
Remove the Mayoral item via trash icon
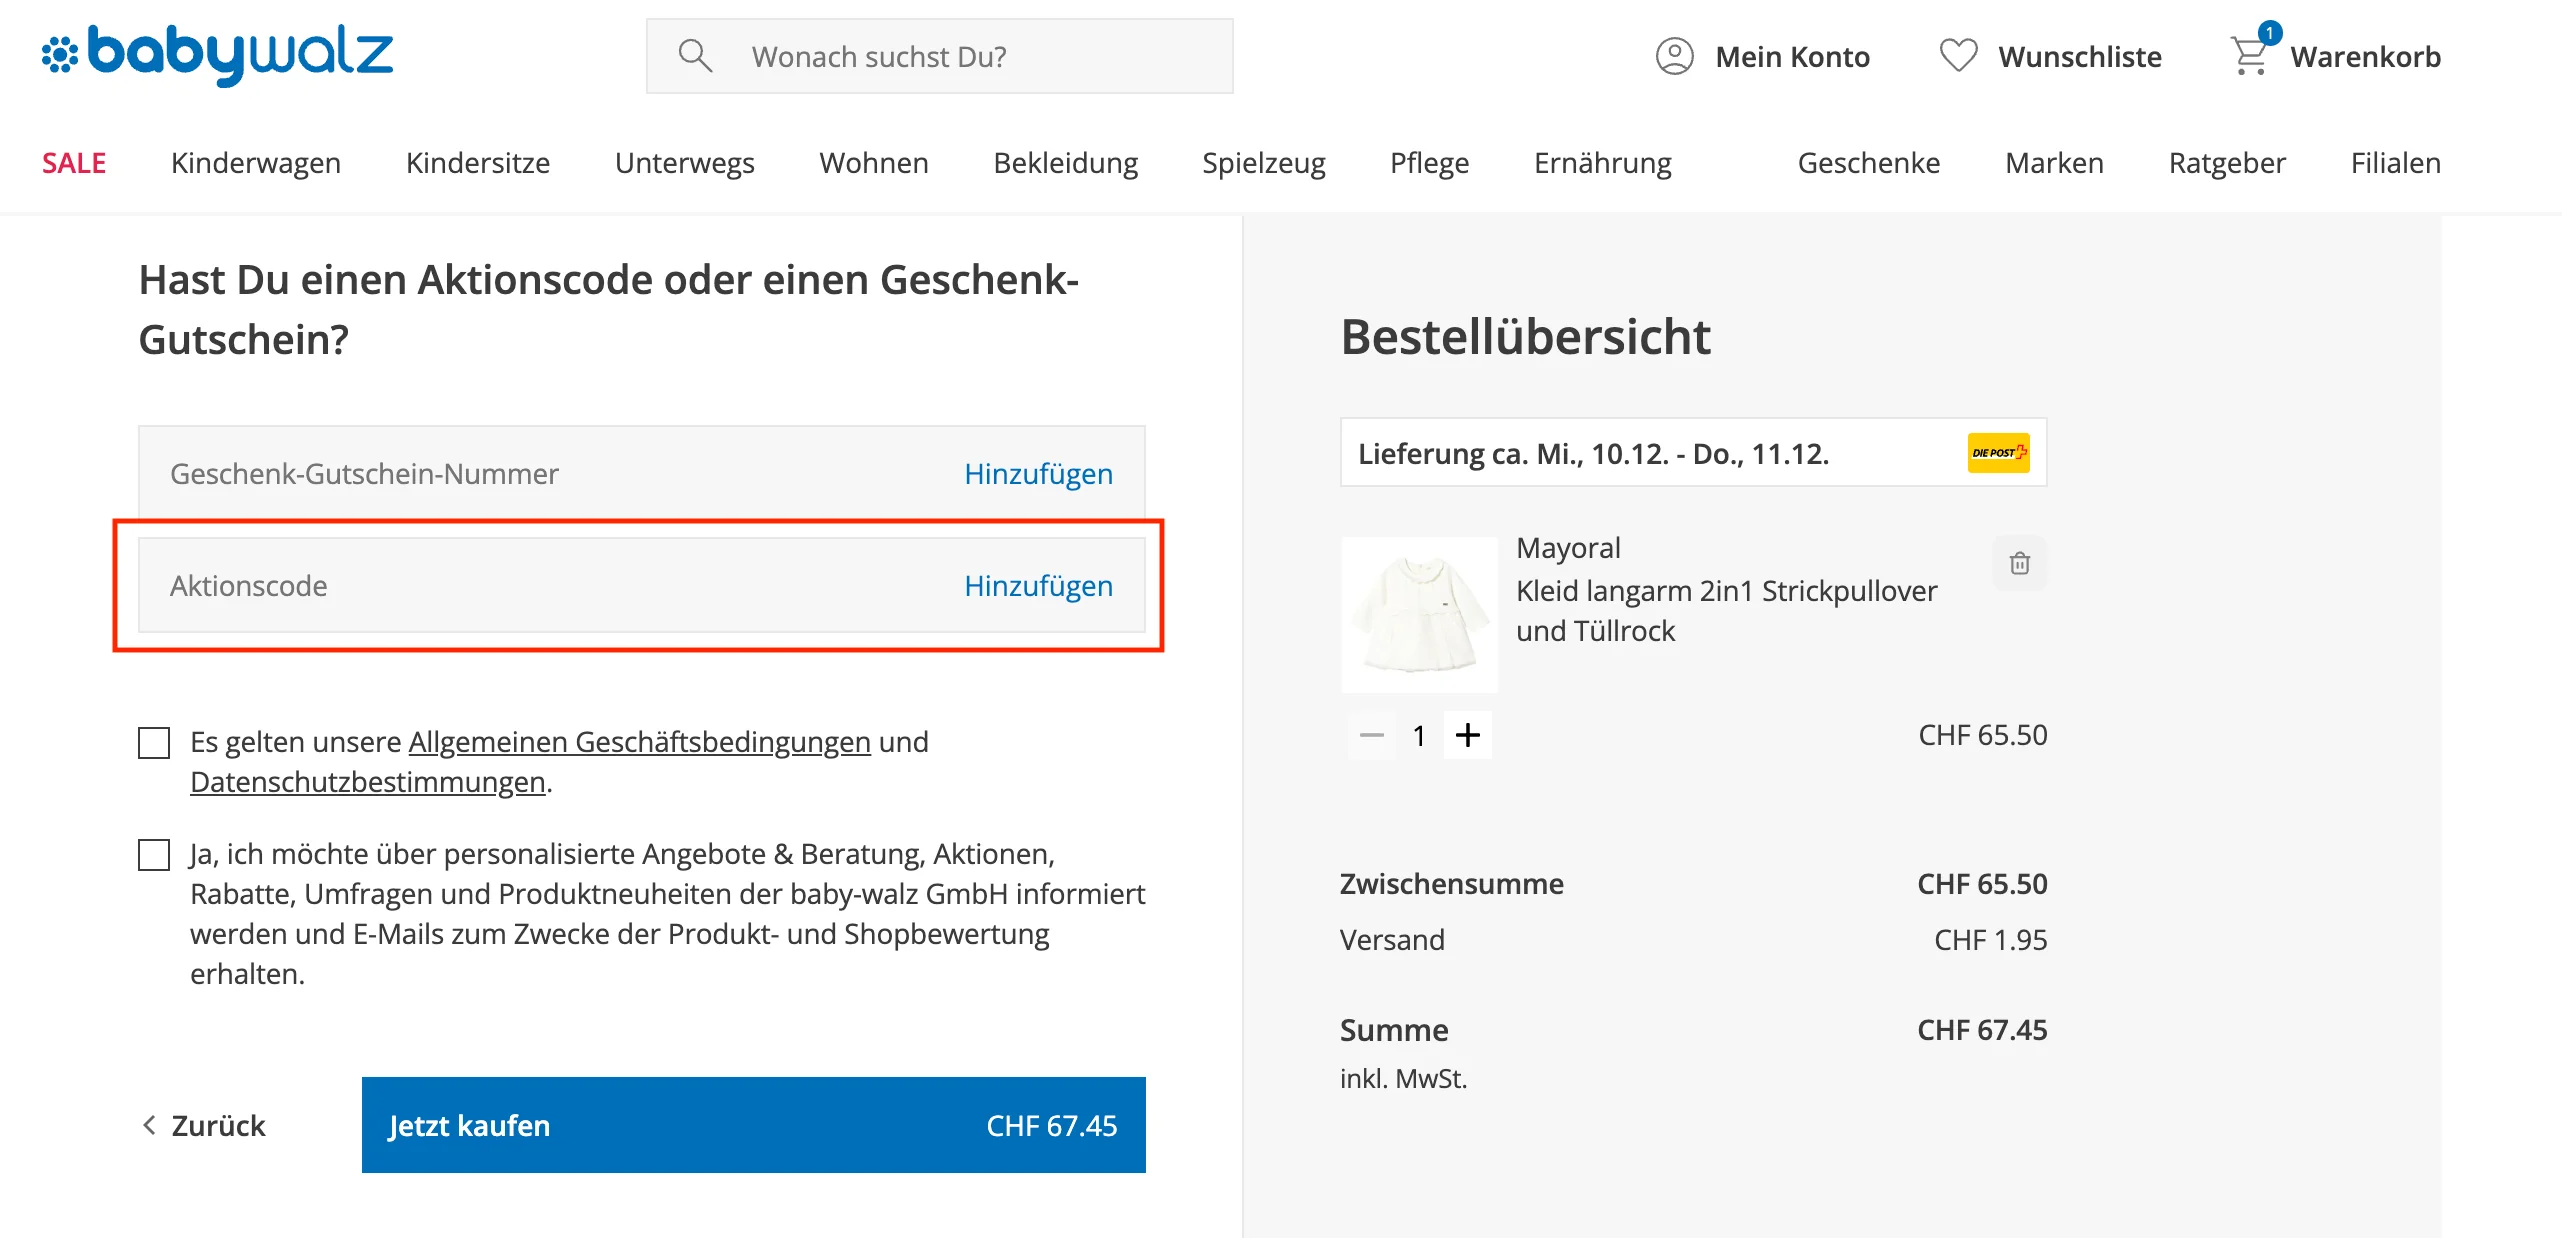coord(2019,564)
